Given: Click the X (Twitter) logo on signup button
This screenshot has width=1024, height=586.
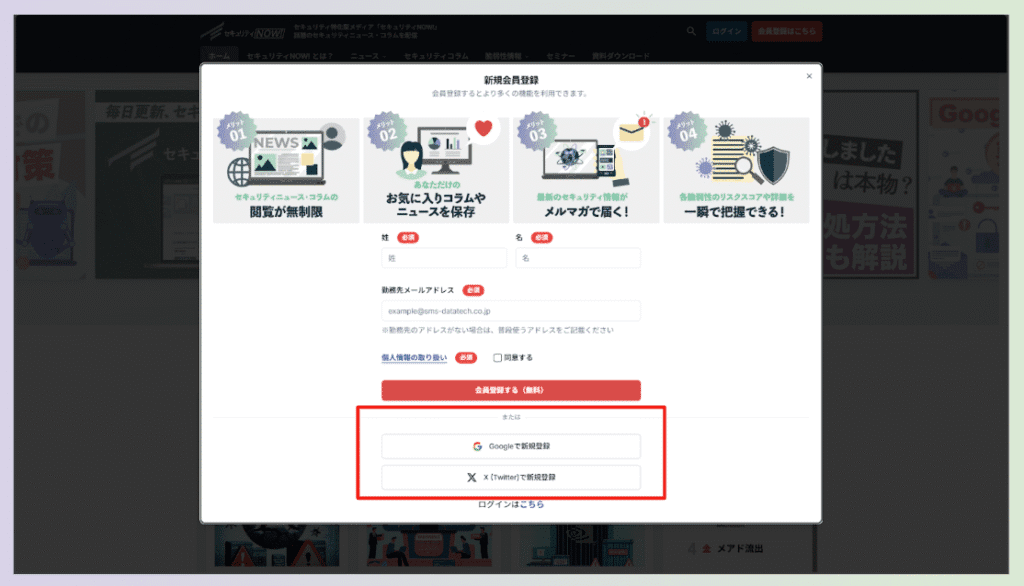Looking at the screenshot, I should pyautogui.click(x=472, y=477).
